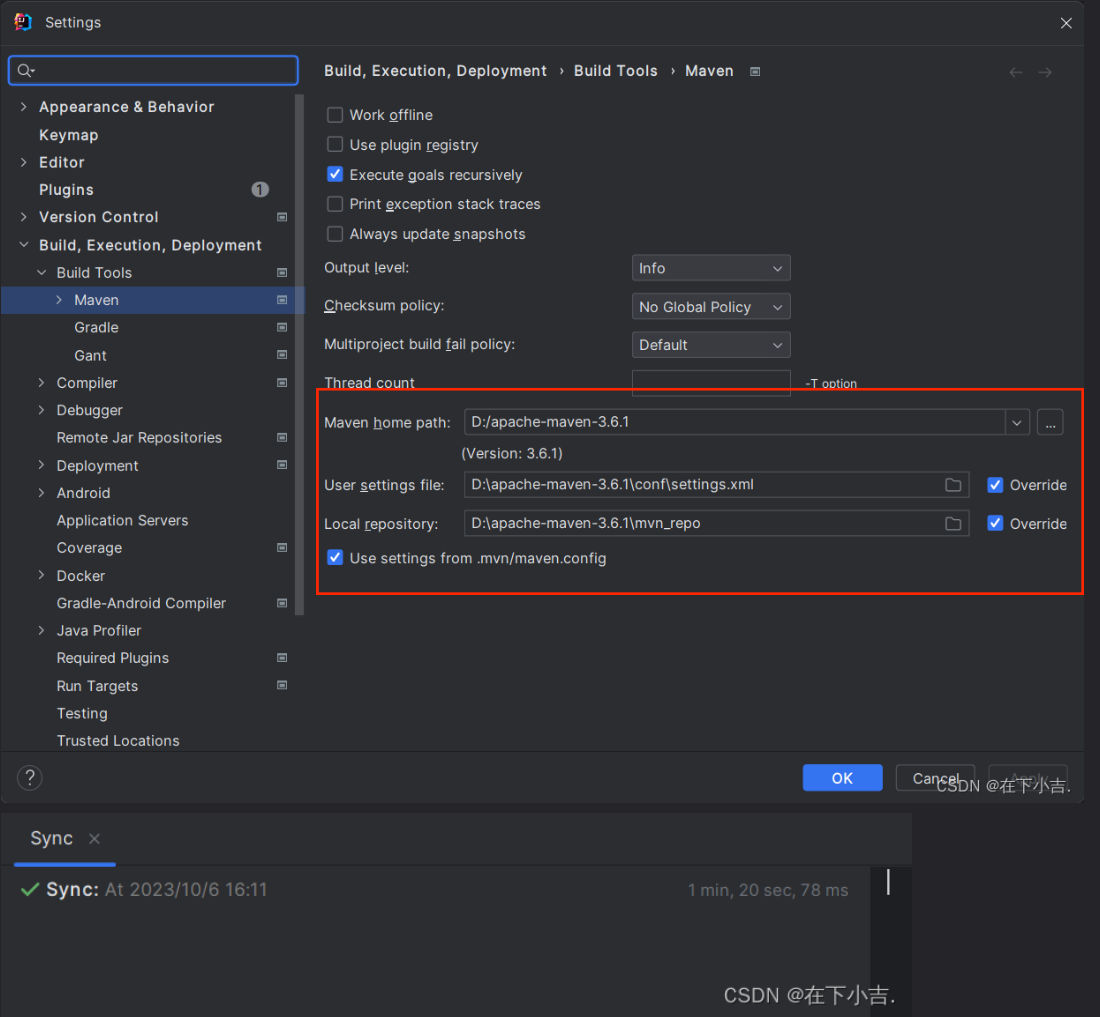Screen dimensions: 1100x1017
Task: Open Application Servers settings
Action: click(123, 520)
